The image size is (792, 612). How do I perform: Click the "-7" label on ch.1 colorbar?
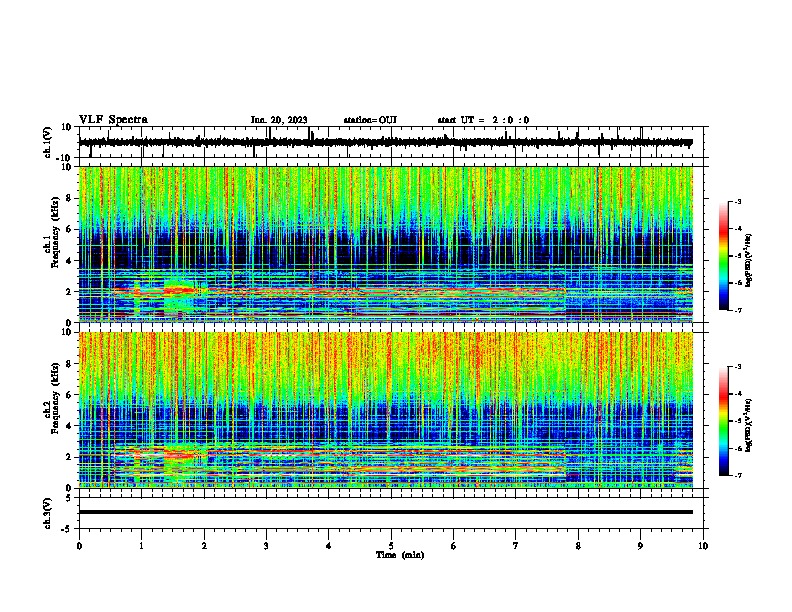pos(738,310)
